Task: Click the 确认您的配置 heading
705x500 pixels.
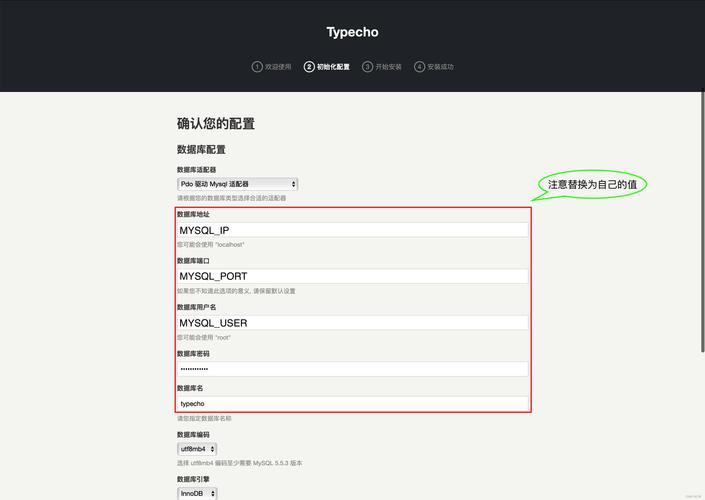Action: 216,124
